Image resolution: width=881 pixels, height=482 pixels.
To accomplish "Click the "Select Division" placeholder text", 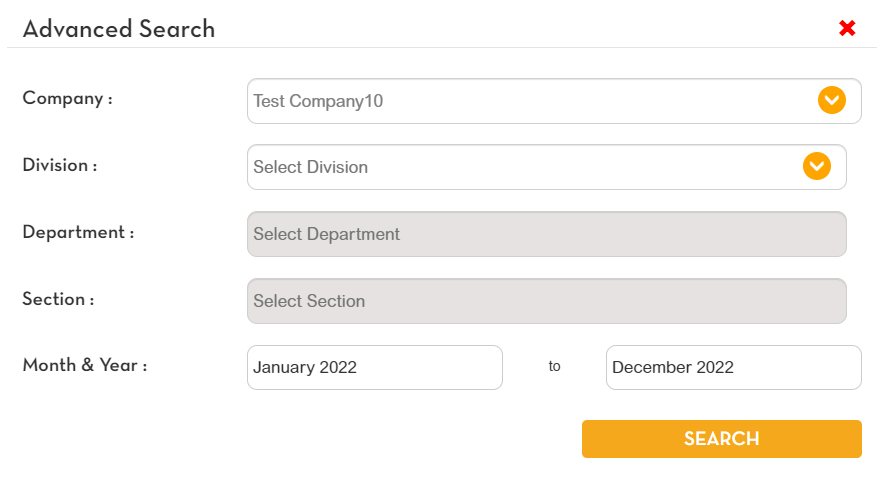I will (x=310, y=167).
